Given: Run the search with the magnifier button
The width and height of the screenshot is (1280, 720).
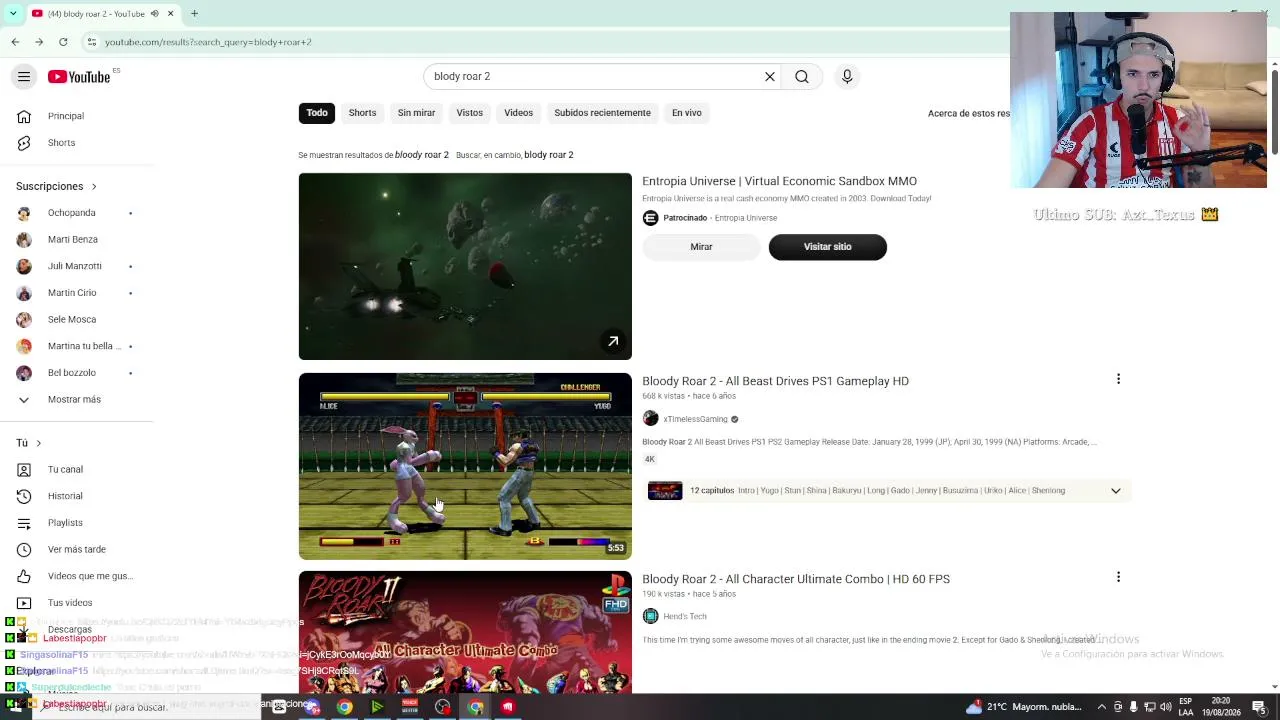Looking at the screenshot, I should point(802,77).
